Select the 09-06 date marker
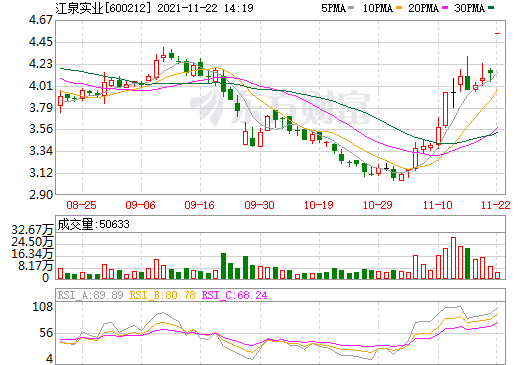This screenshot has width=520, height=365. click(x=141, y=205)
